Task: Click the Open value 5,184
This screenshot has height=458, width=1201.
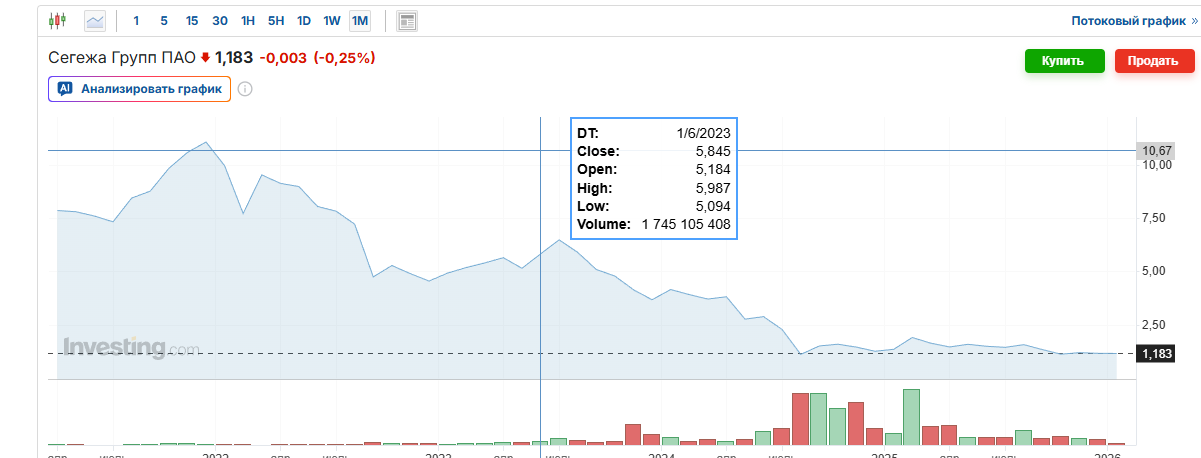Action: coord(713,169)
